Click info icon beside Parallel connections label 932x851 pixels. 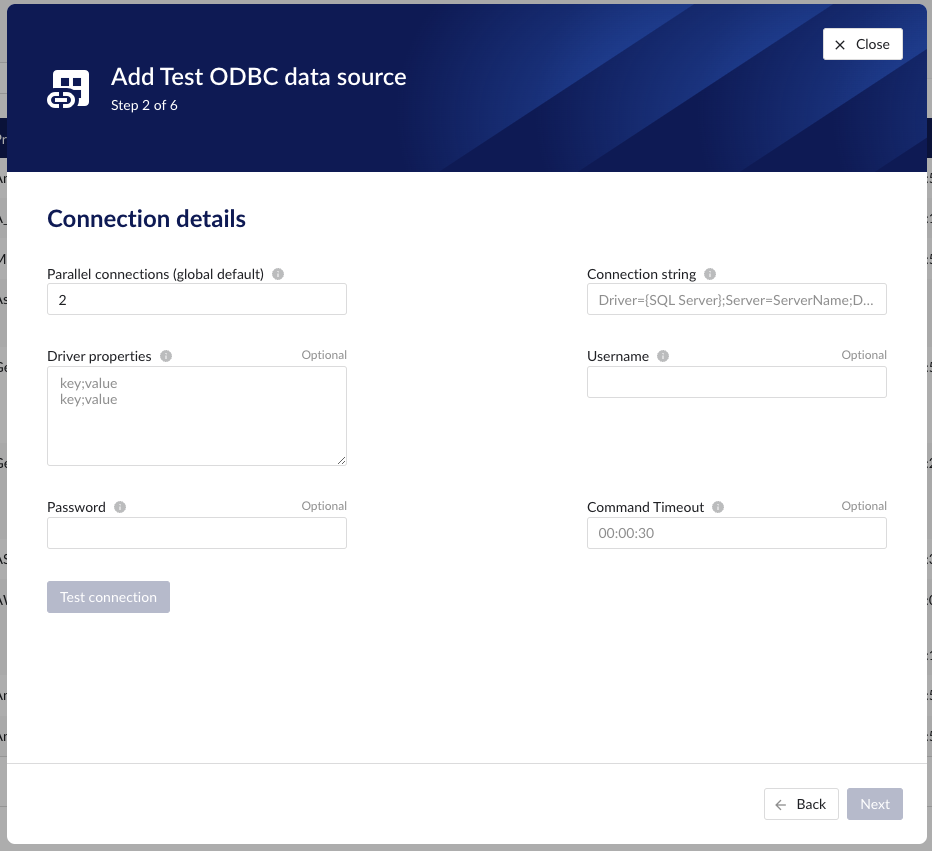pyautogui.click(x=278, y=274)
